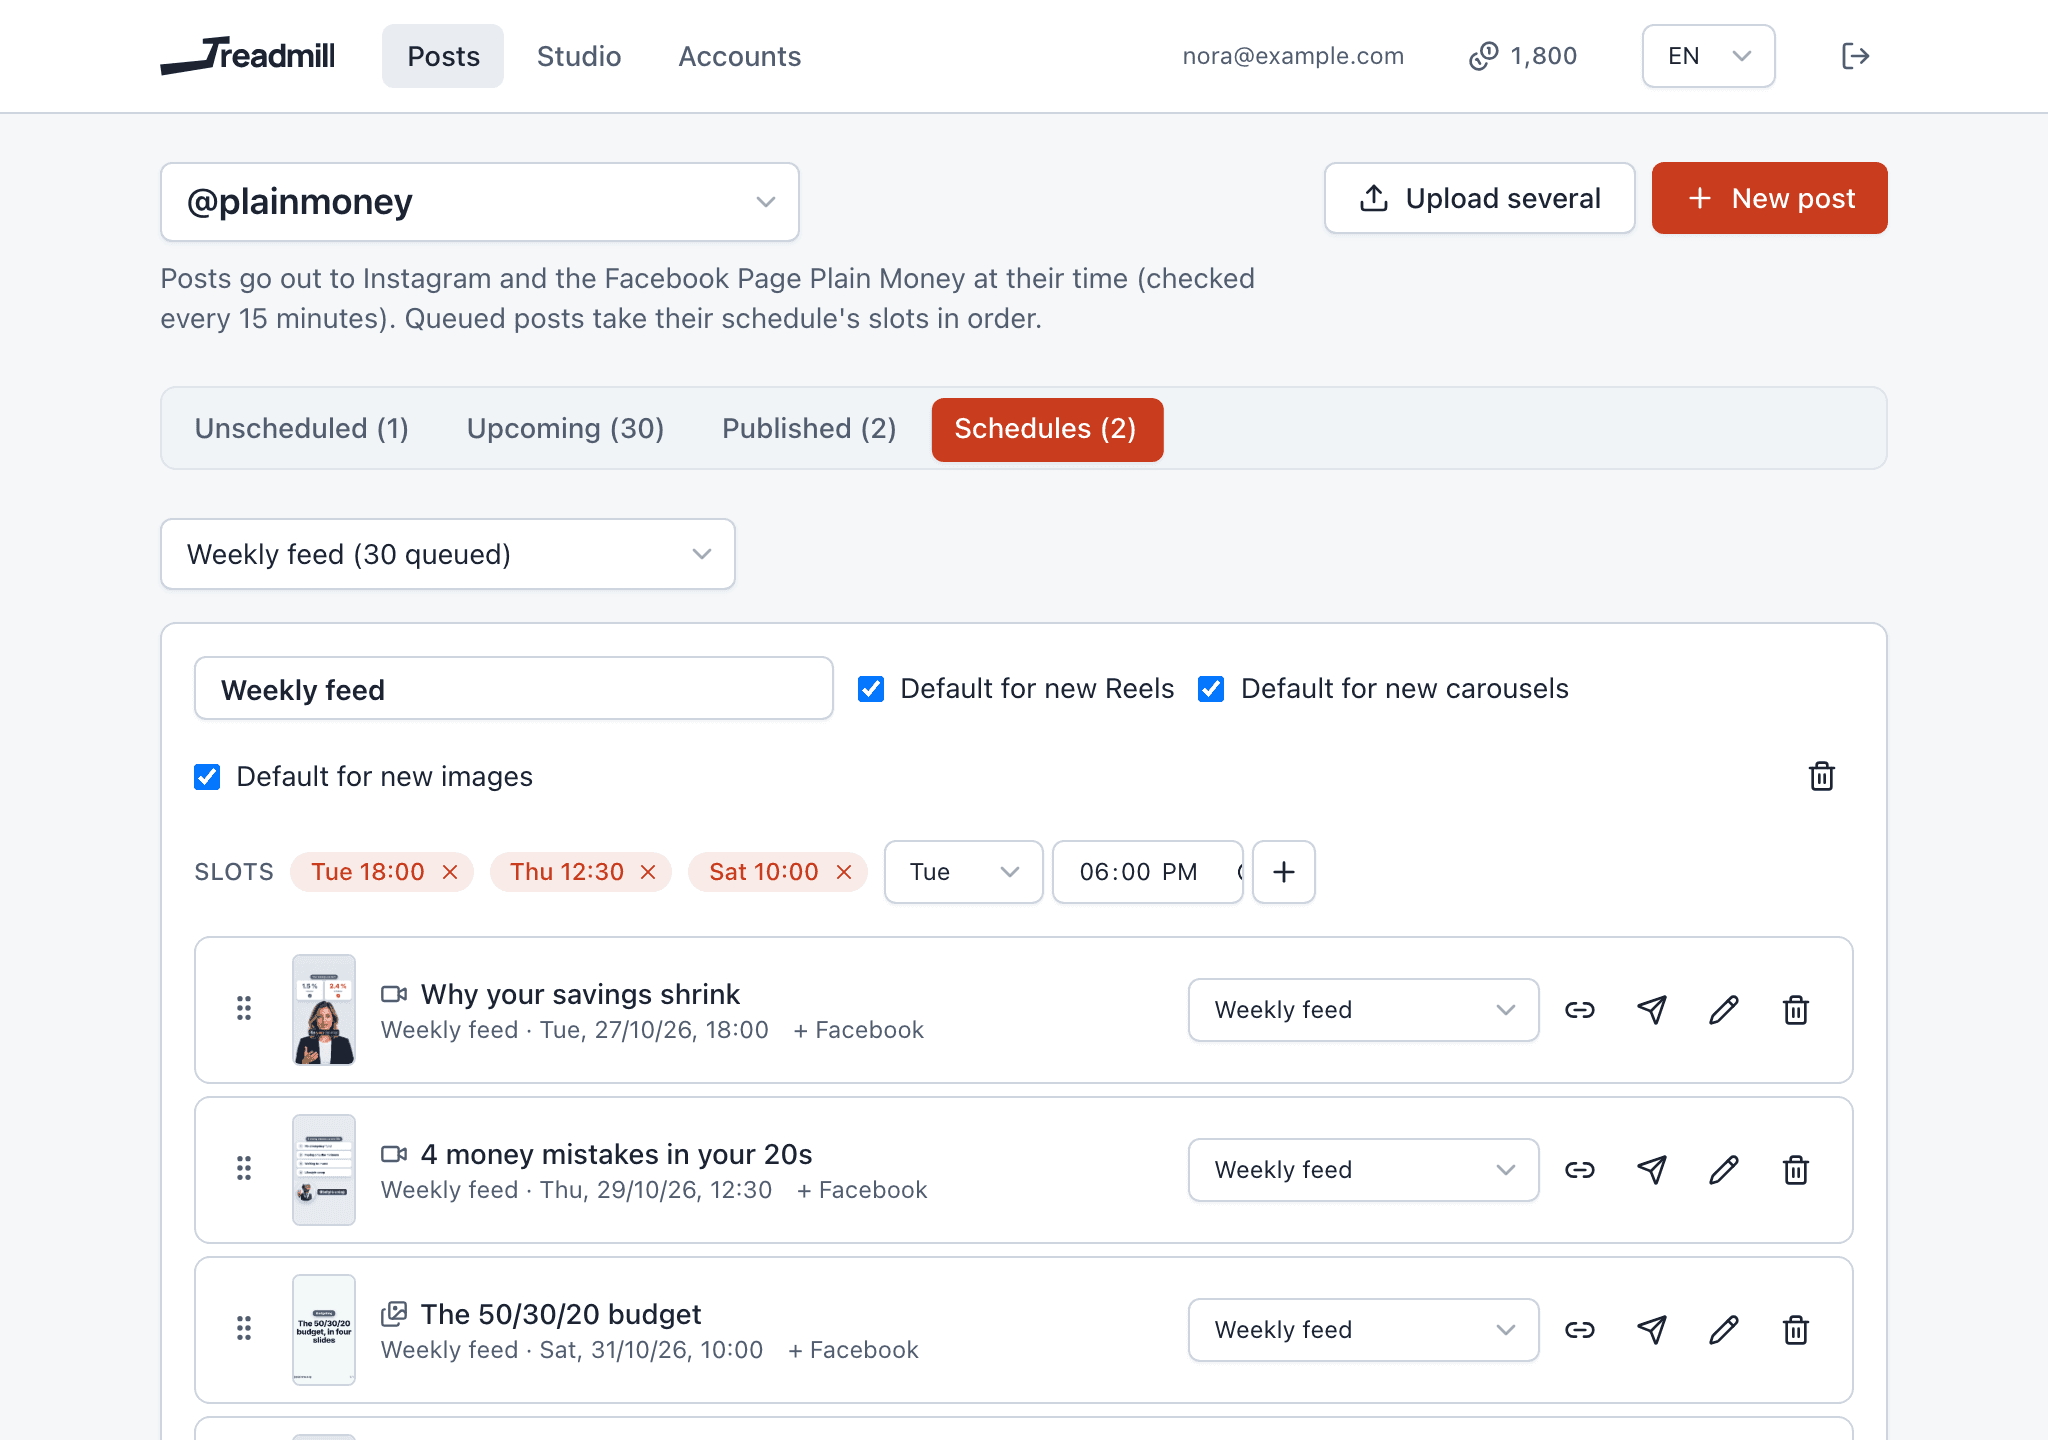This screenshot has width=2048, height=1440.
Task: Click the Upload several button
Action: coord(1480,198)
